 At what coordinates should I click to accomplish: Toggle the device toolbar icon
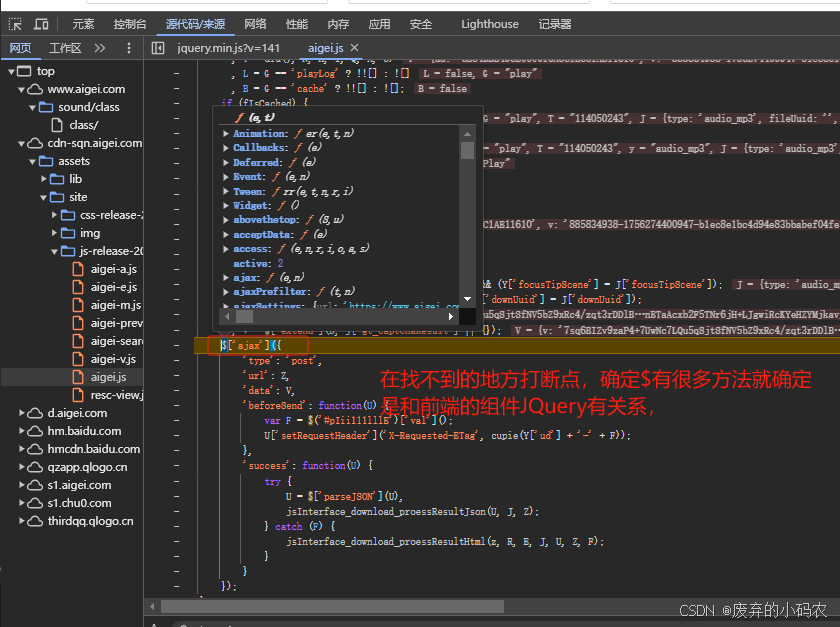pyautogui.click(x=41, y=24)
